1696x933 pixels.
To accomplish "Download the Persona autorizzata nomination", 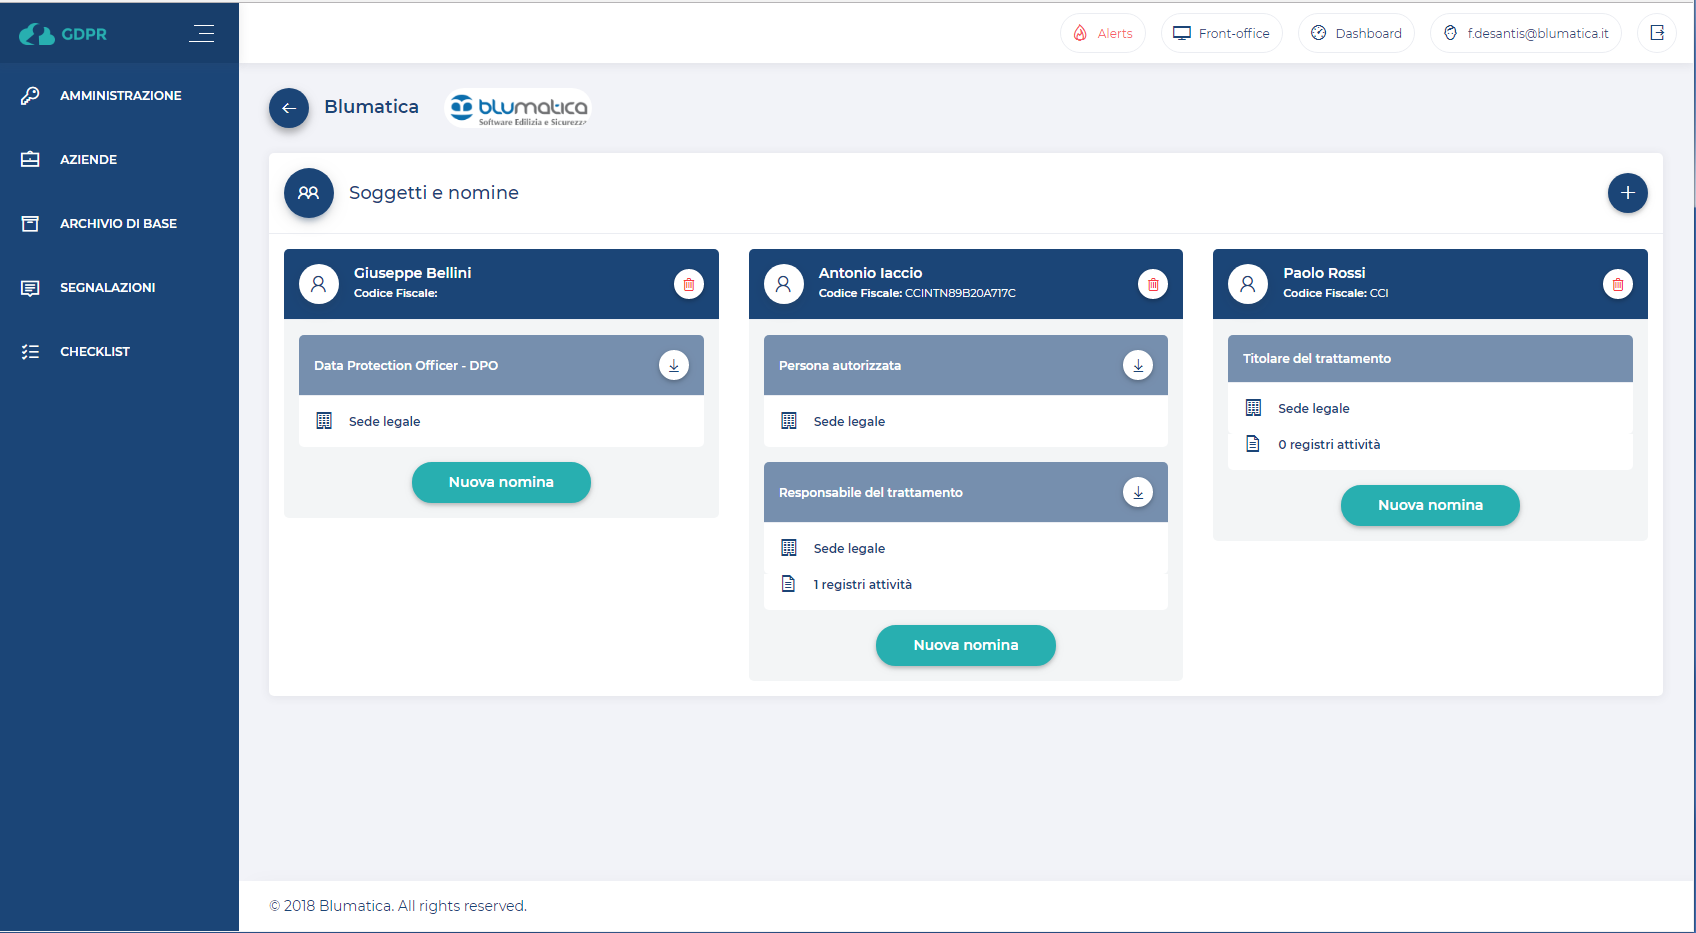I will [1137, 365].
